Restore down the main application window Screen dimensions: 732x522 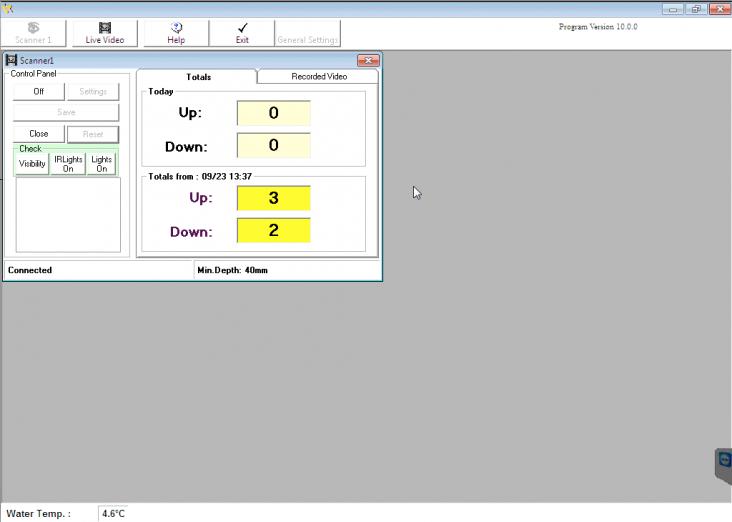(696, 9)
